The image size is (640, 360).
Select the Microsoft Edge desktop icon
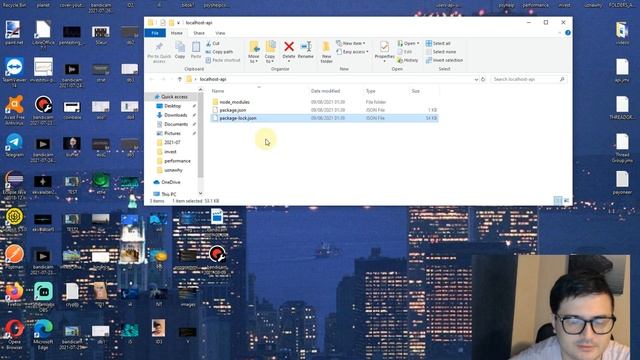[43, 335]
